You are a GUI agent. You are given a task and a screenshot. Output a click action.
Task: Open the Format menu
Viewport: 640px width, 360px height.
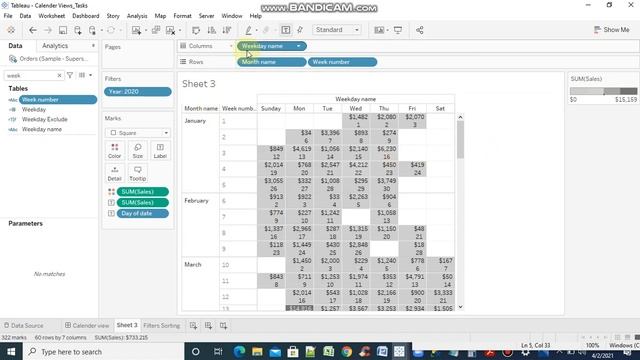coord(182,16)
